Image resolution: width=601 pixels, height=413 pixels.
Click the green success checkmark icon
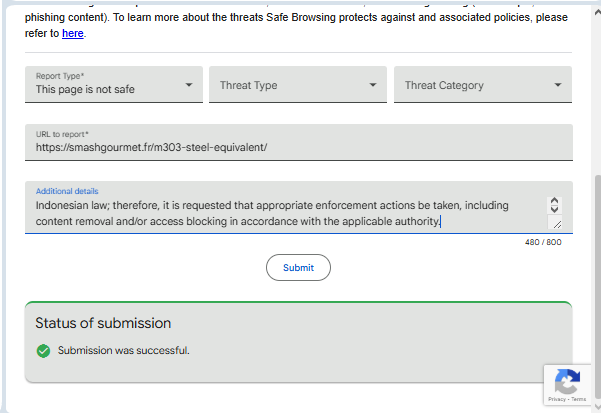tap(43, 351)
